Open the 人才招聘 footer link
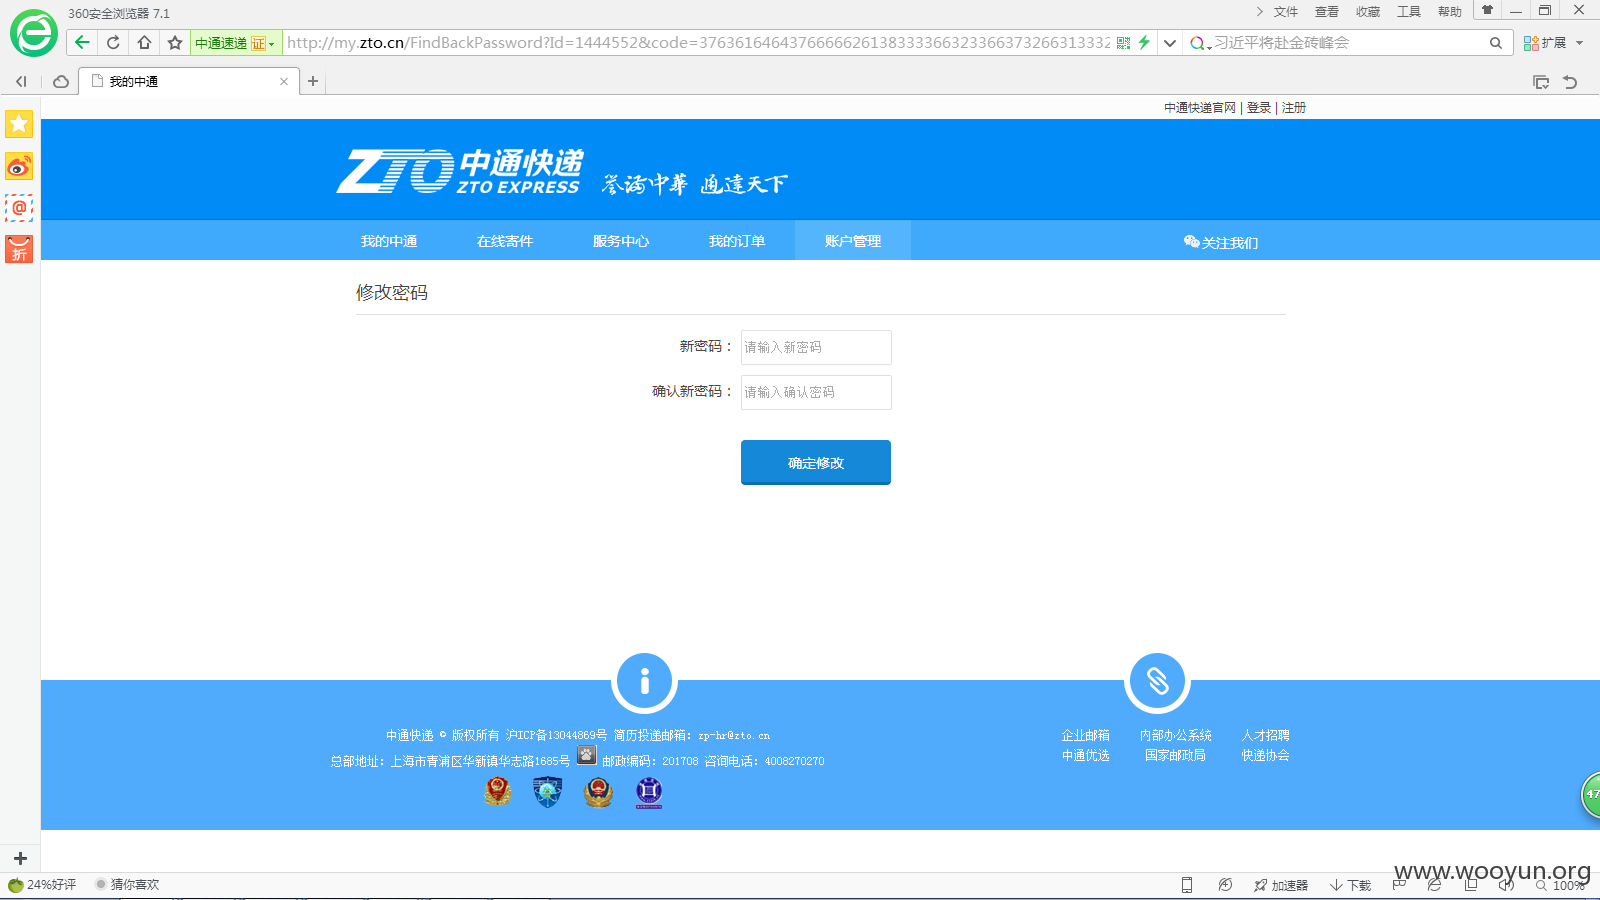1600x900 pixels. 1265,735
